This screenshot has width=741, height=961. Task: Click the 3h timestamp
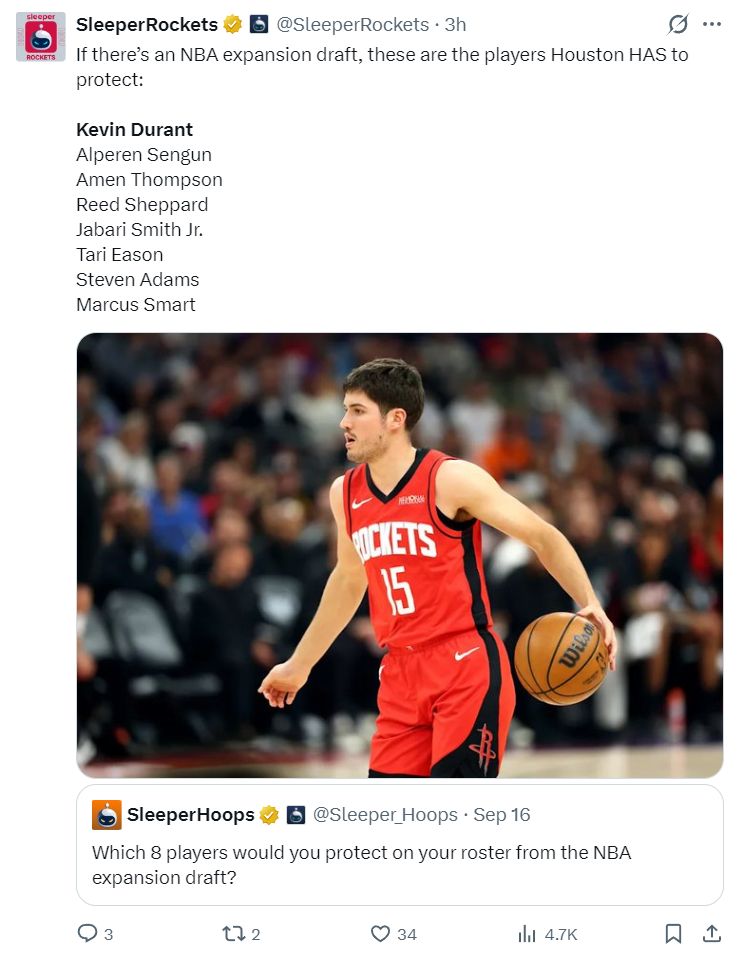coord(455,25)
